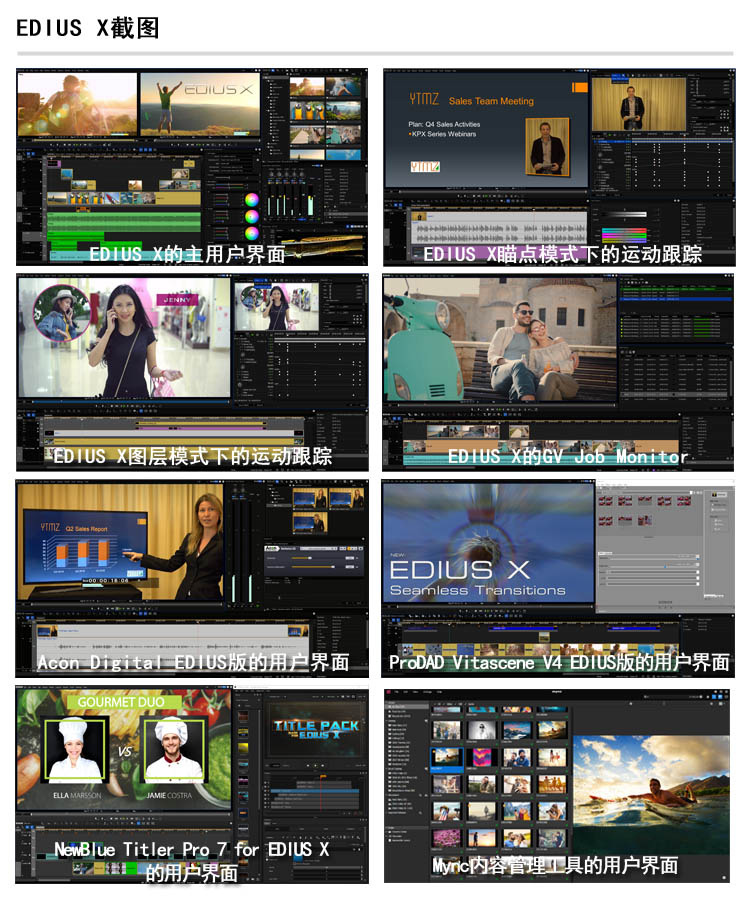
Task: Click the 'EDIUS X Seamless Transitions' preview
Action: [x=488, y=543]
